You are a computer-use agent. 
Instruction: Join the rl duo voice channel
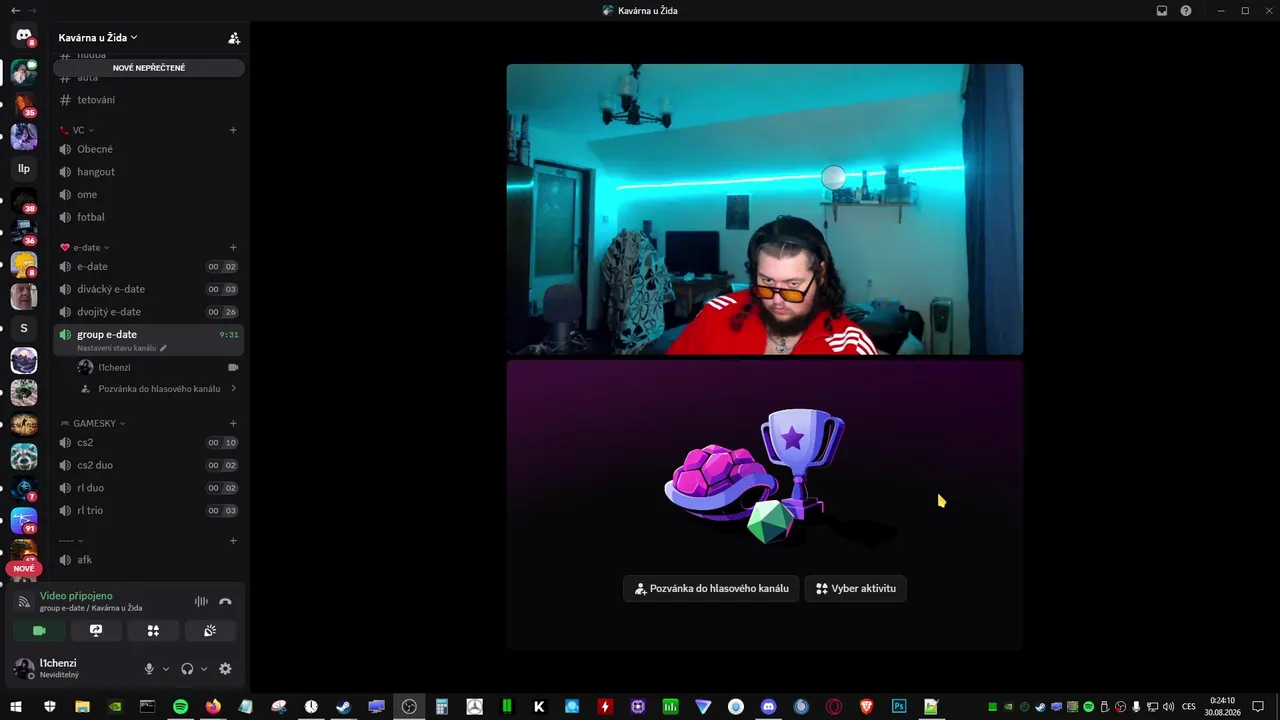point(149,488)
